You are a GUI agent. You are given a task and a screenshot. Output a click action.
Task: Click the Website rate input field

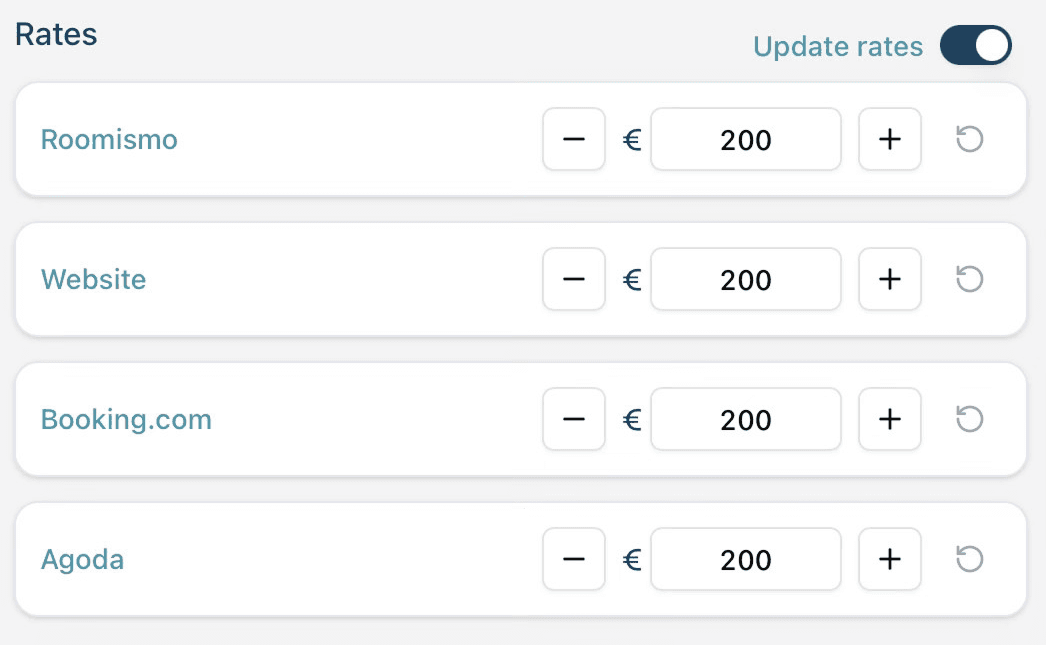pyautogui.click(x=746, y=279)
